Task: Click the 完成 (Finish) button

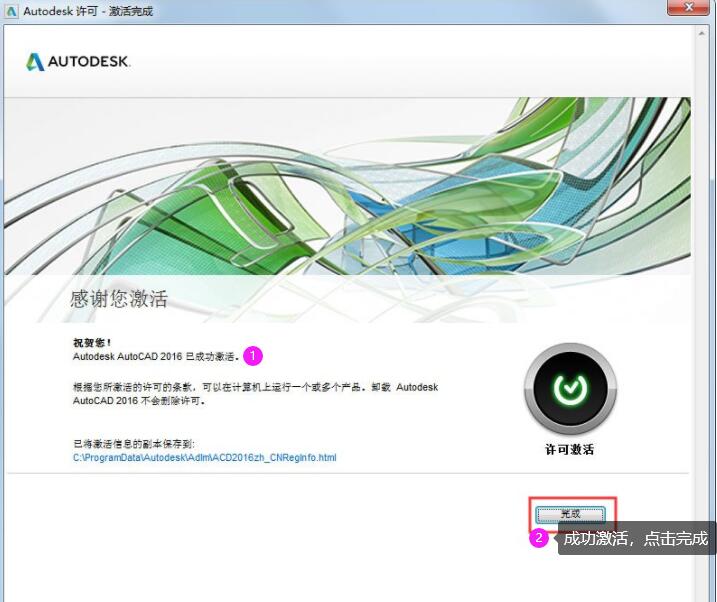Action: tap(570, 514)
